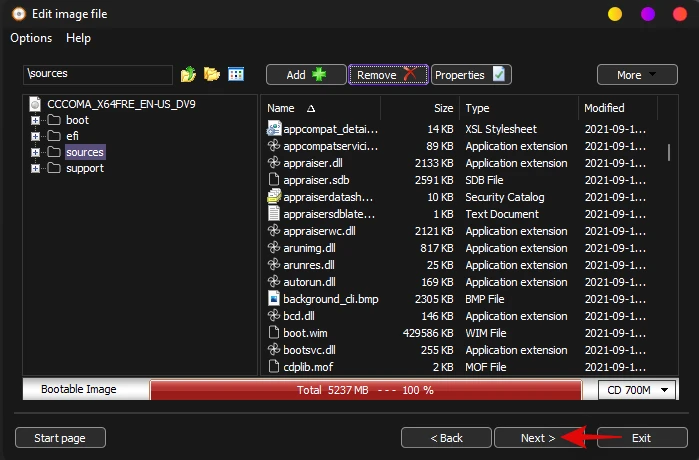
Task: Click the CCCOMA_X64FRE_EN-US_DV9 disc root icon
Action: click(x=36, y=103)
